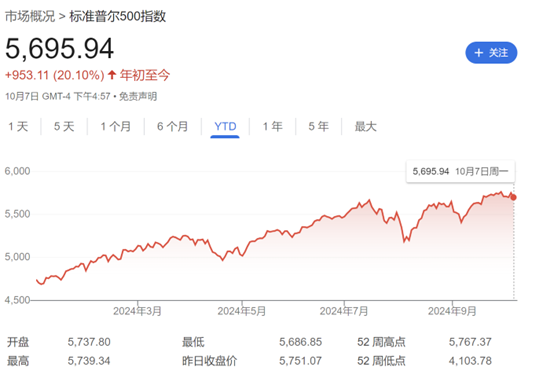Click the 开盘 label
The width and height of the screenshot is (554, 374).
18,342
